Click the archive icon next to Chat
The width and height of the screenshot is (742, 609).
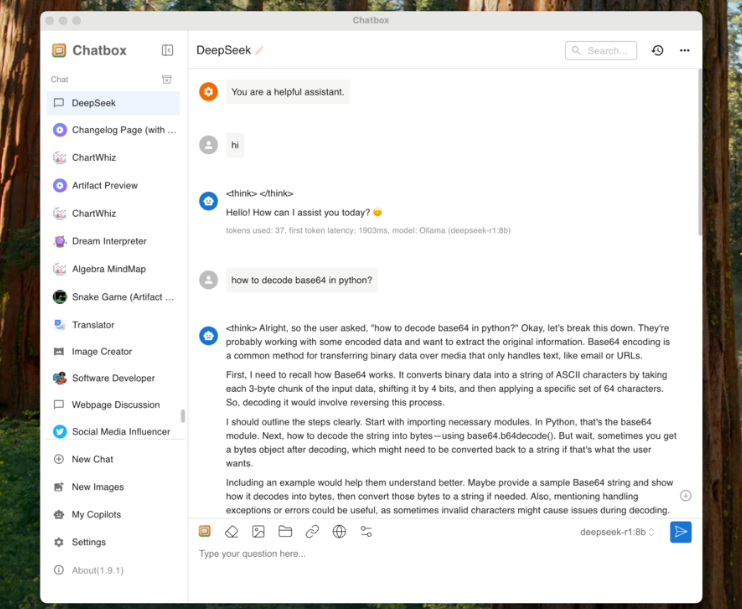click(x=167, y=79)
